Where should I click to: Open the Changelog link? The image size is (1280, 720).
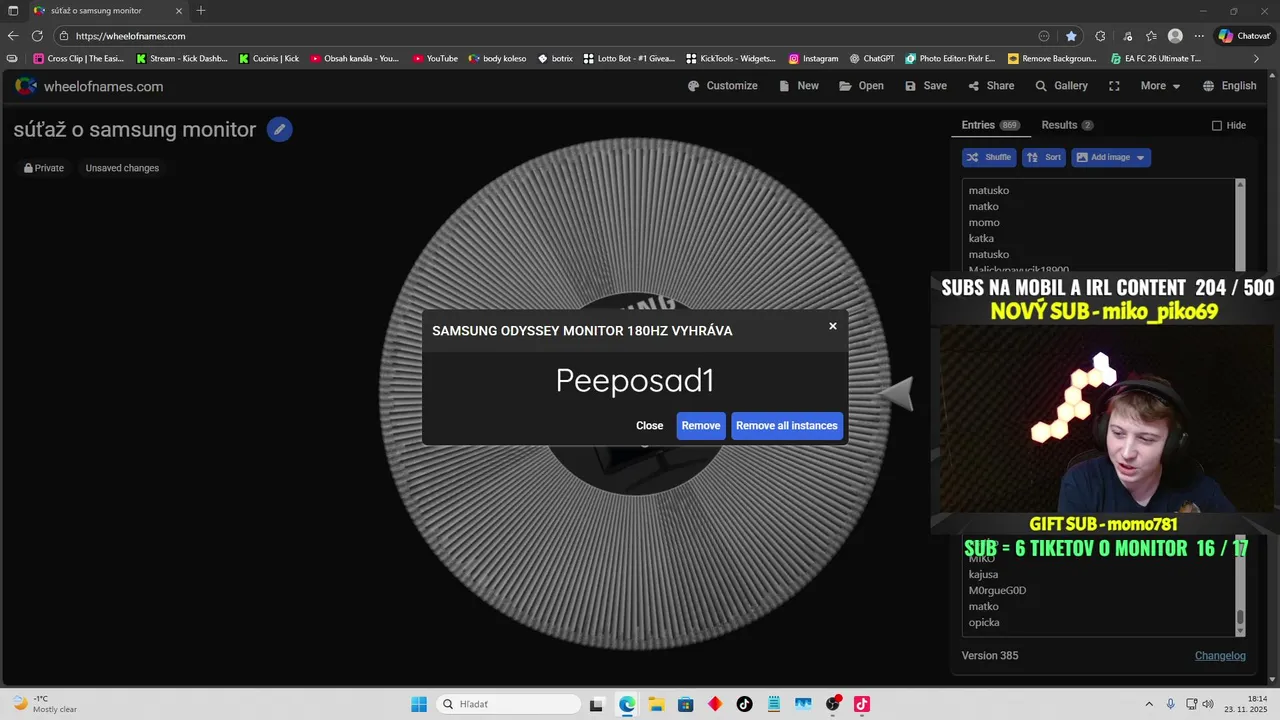click(1220, 656)
